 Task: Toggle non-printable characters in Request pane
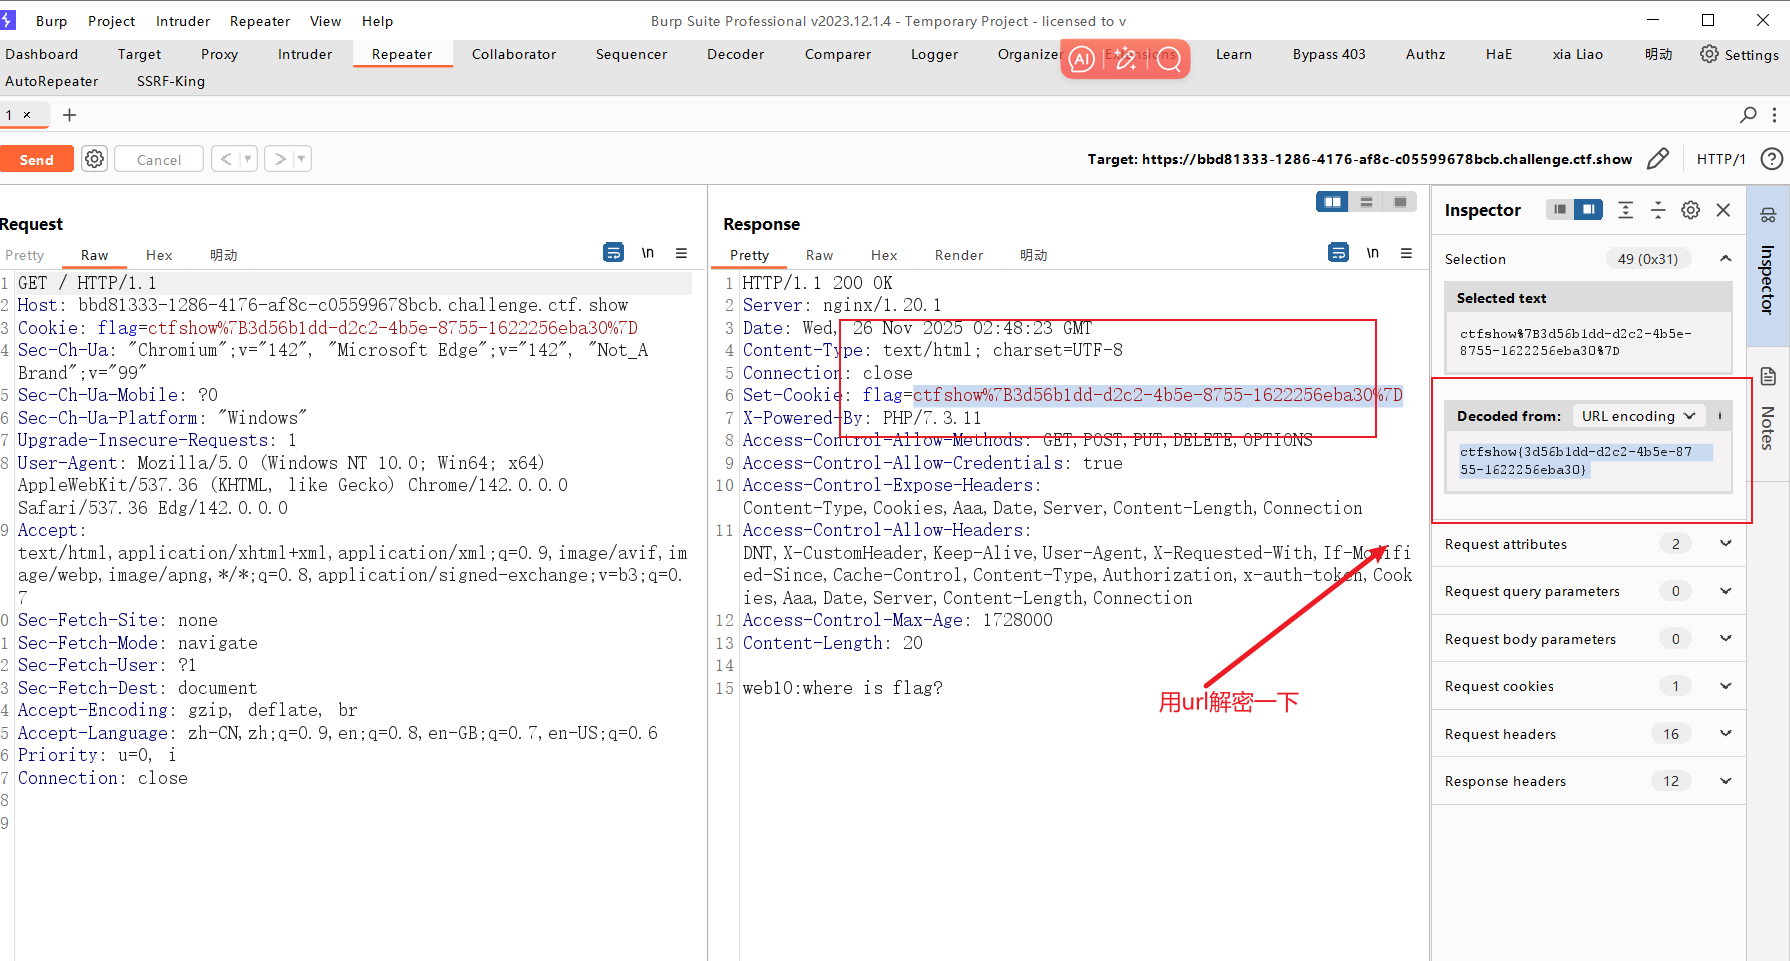(x=648, y=253)
